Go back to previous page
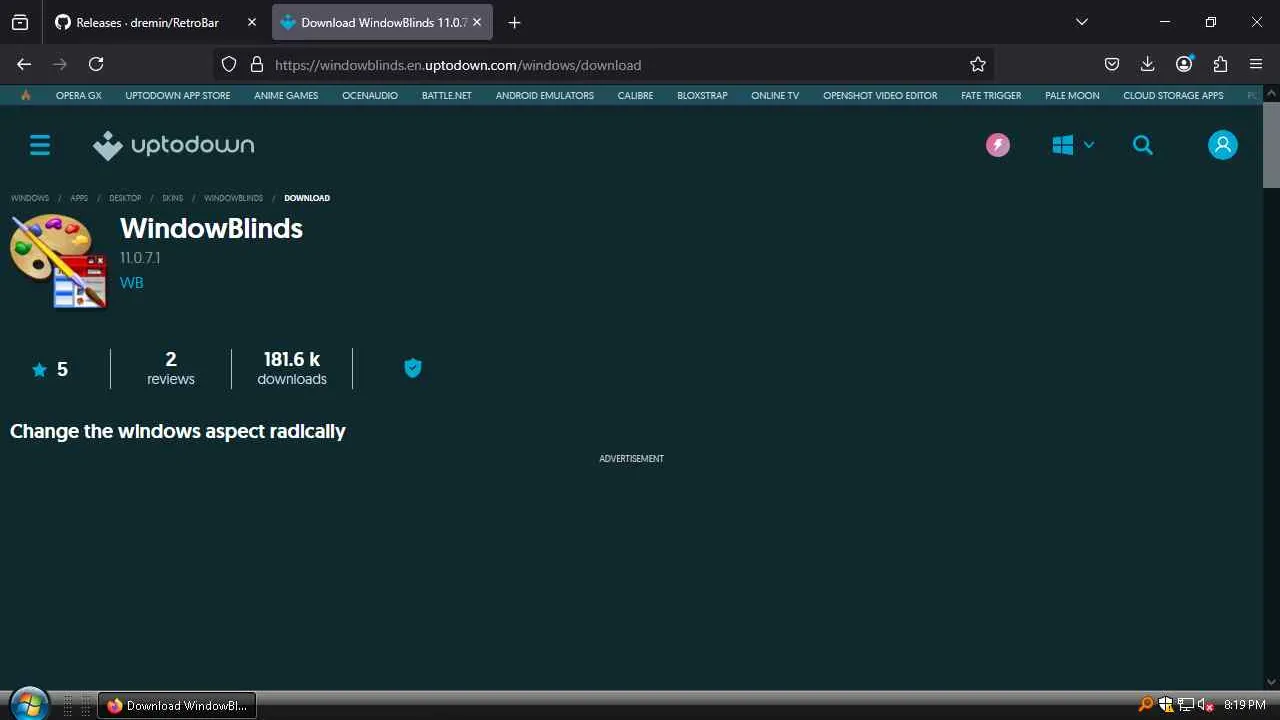This screenshot has height=720, width=1280. 24,64
